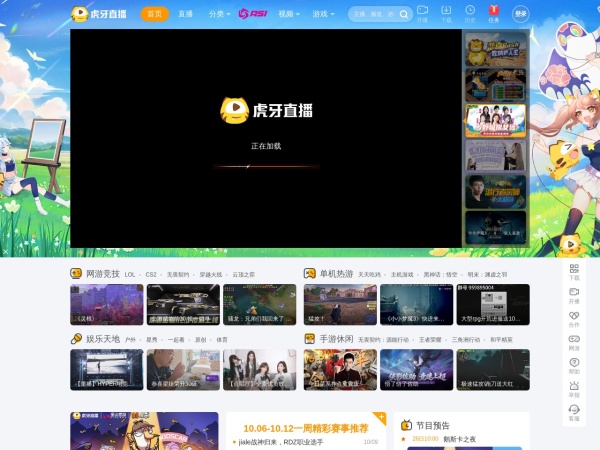Expand the 游戏 games dropdown menu

tap(323, 14)
